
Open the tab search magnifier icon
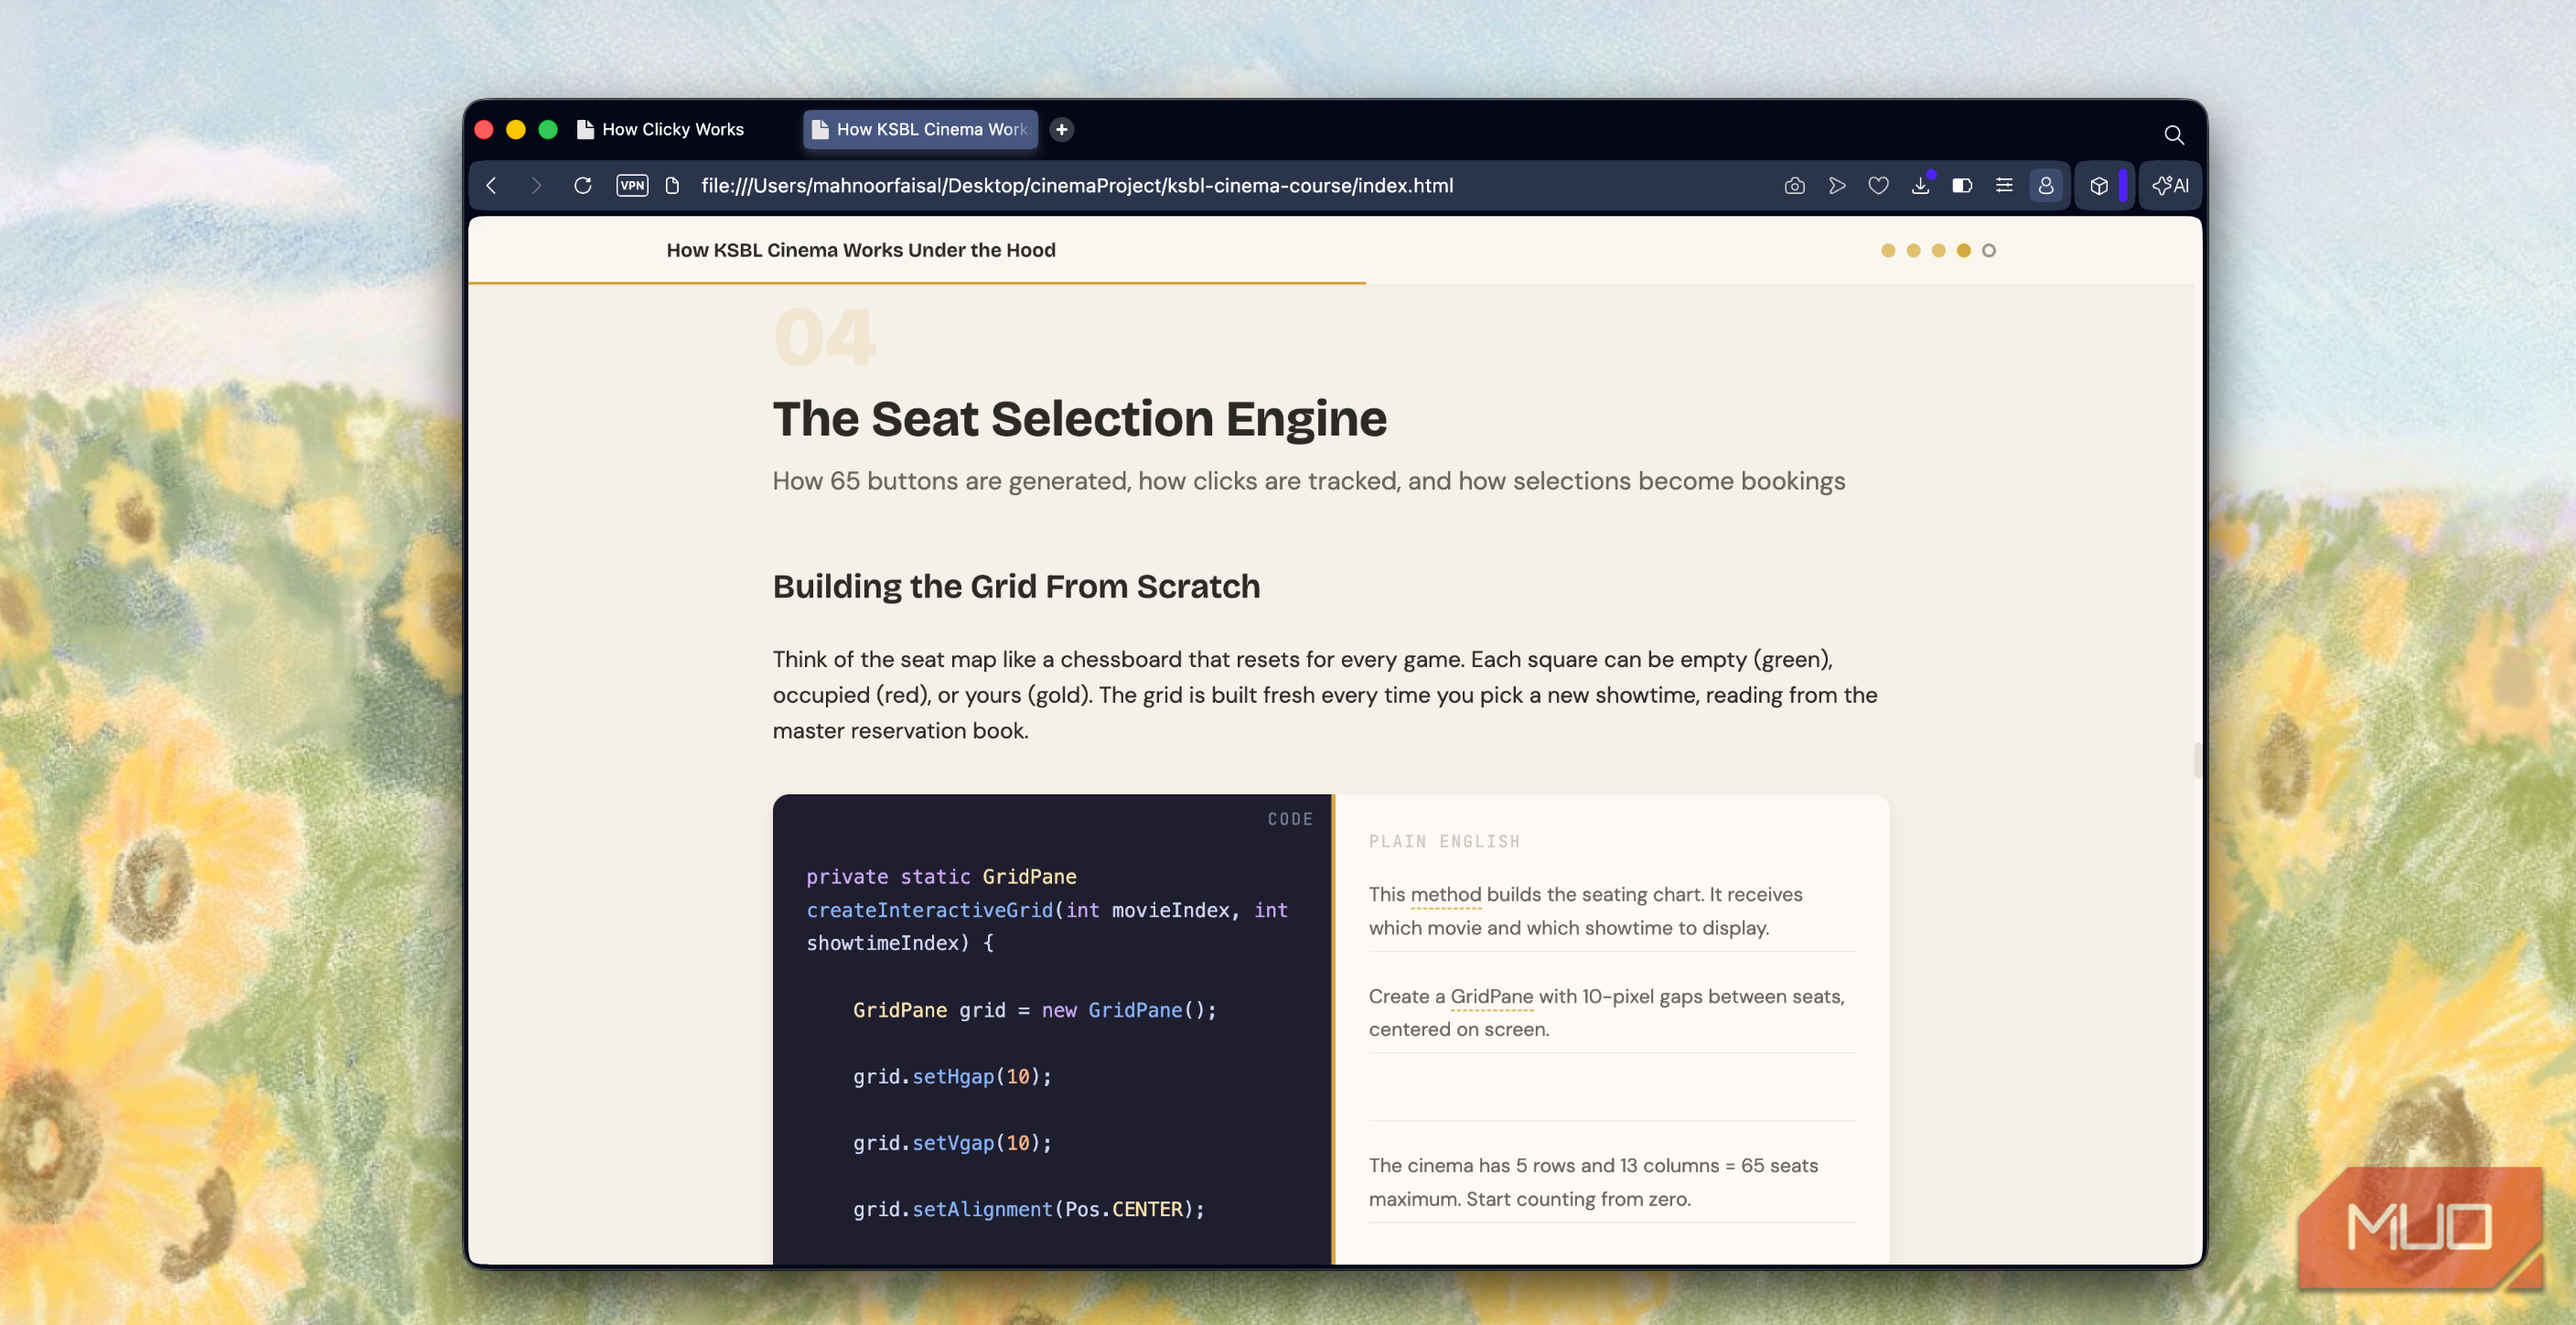point(2174,134)
